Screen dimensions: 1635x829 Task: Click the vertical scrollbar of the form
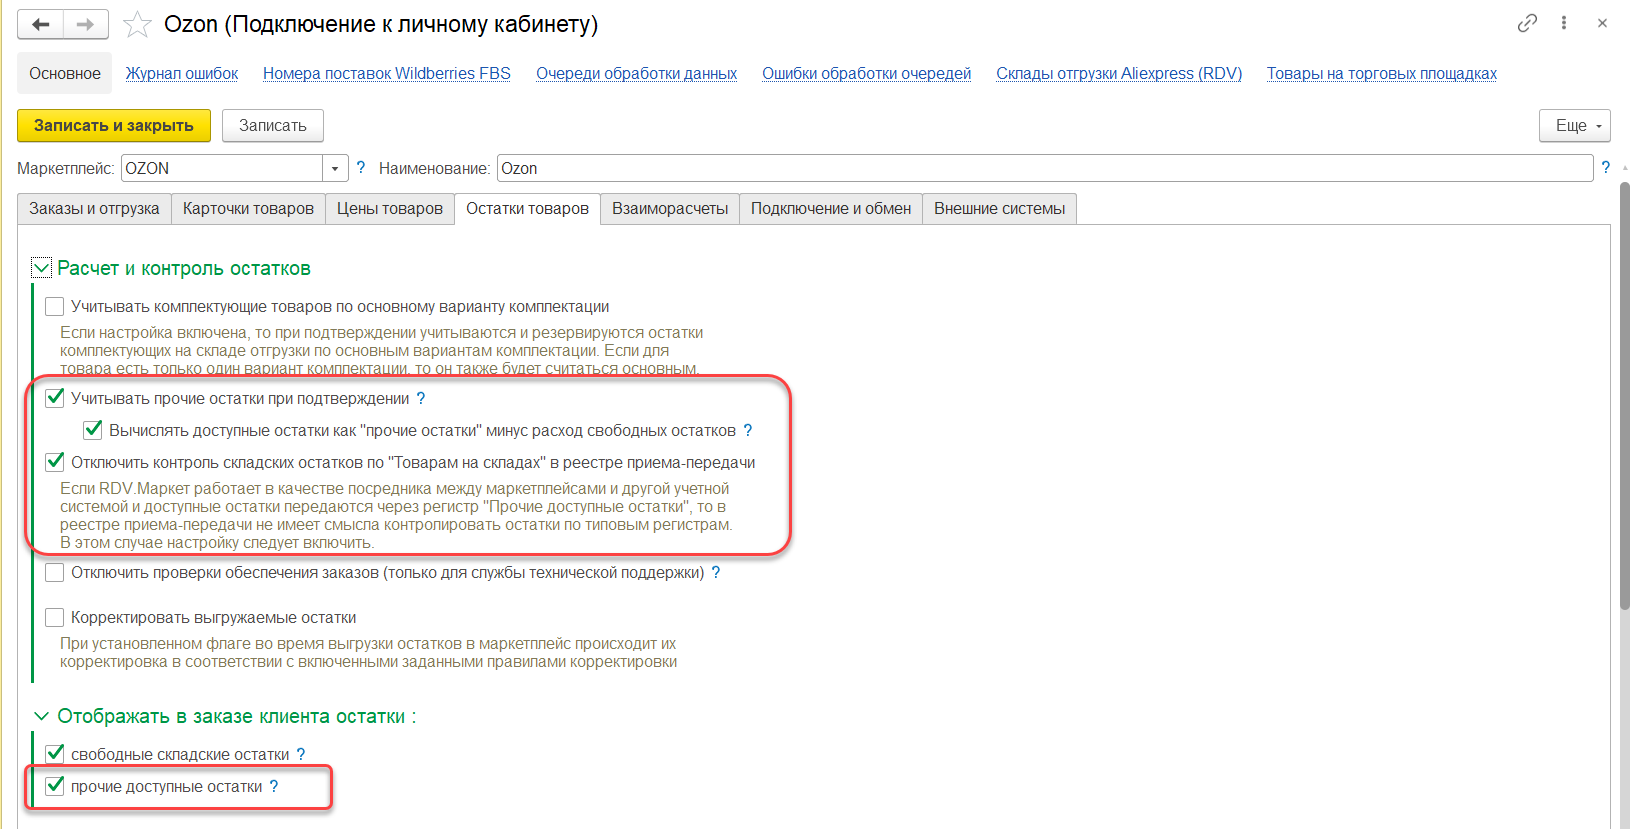coord(1625,395)
